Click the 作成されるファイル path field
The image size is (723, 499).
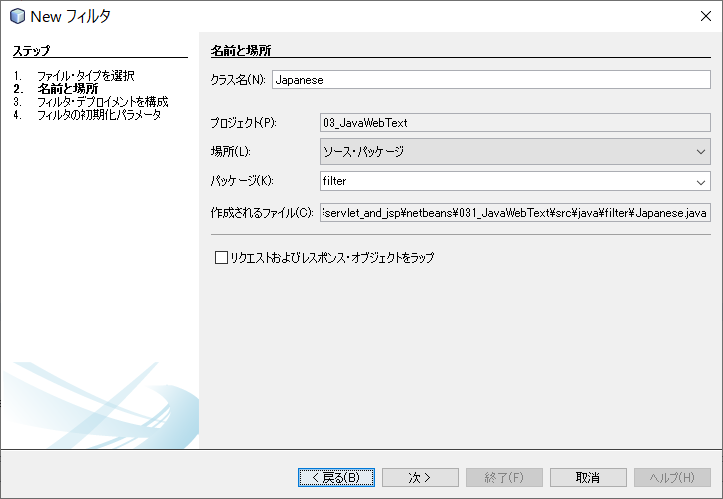pyautogui.click(x=515, y=213)
